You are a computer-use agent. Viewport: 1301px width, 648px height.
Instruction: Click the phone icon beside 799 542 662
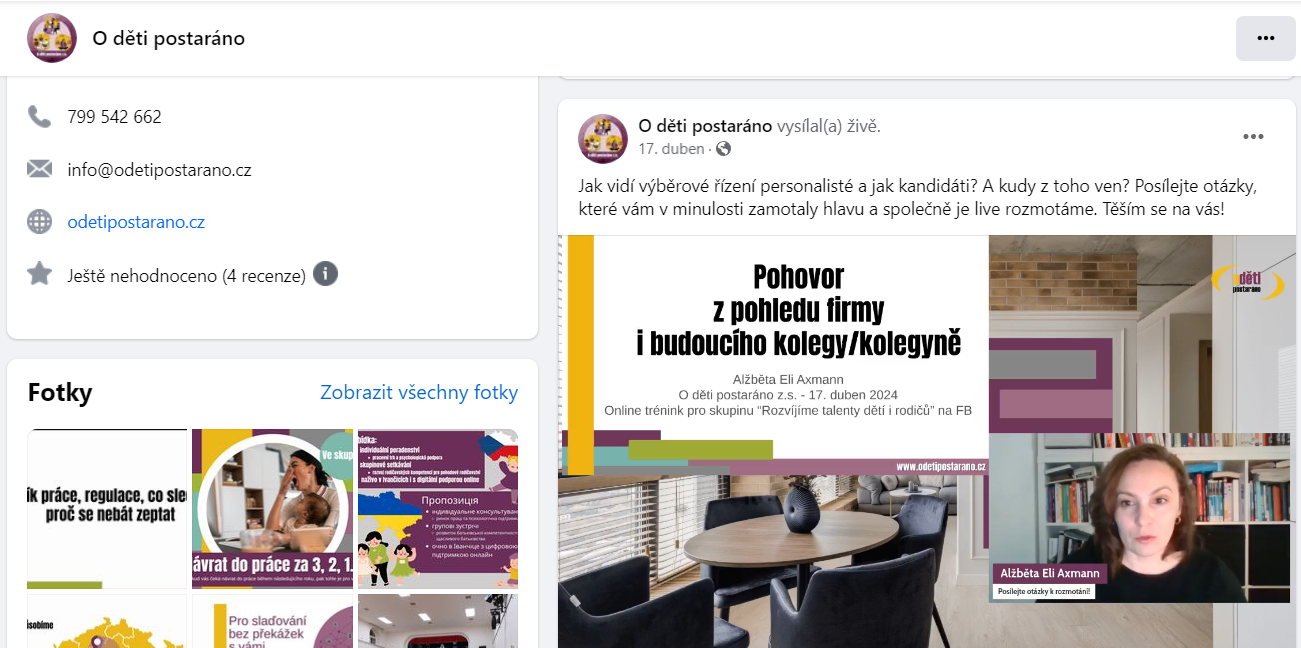pos(39,117)
